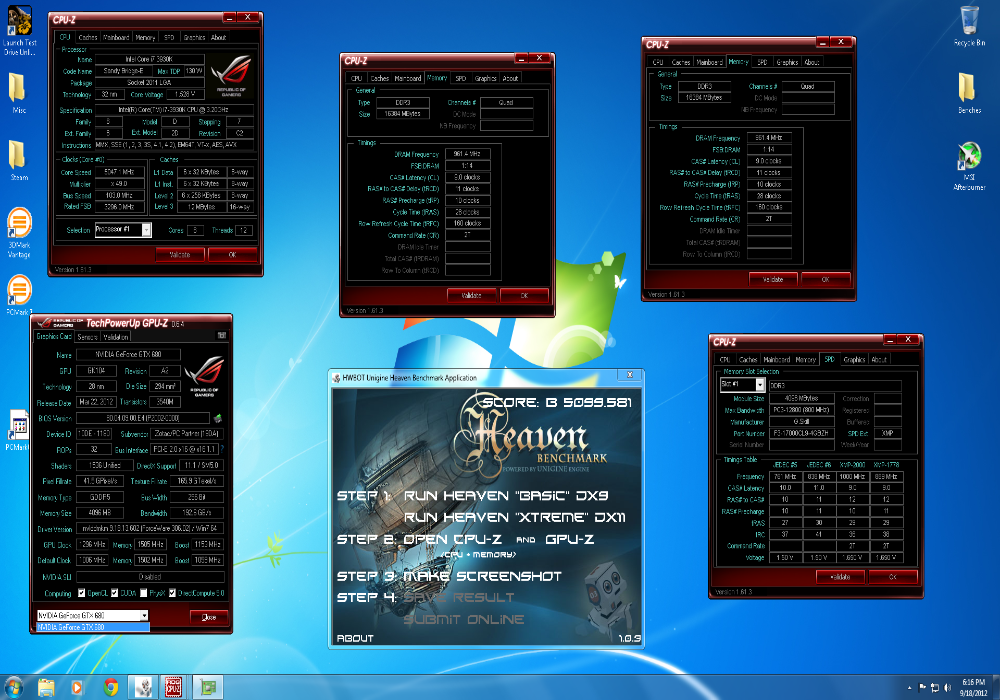Click the Part Number field in CPU-Z SPD
The image size is (1000, 700).
point(802,433)
